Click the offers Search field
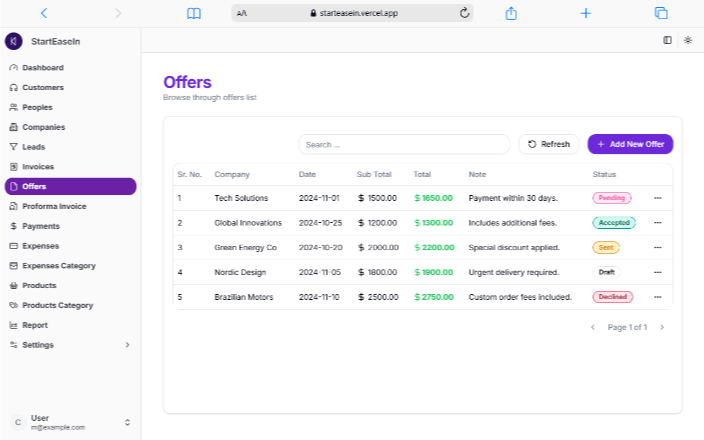This screenshot has height=440, width=704. coord(404,144)
